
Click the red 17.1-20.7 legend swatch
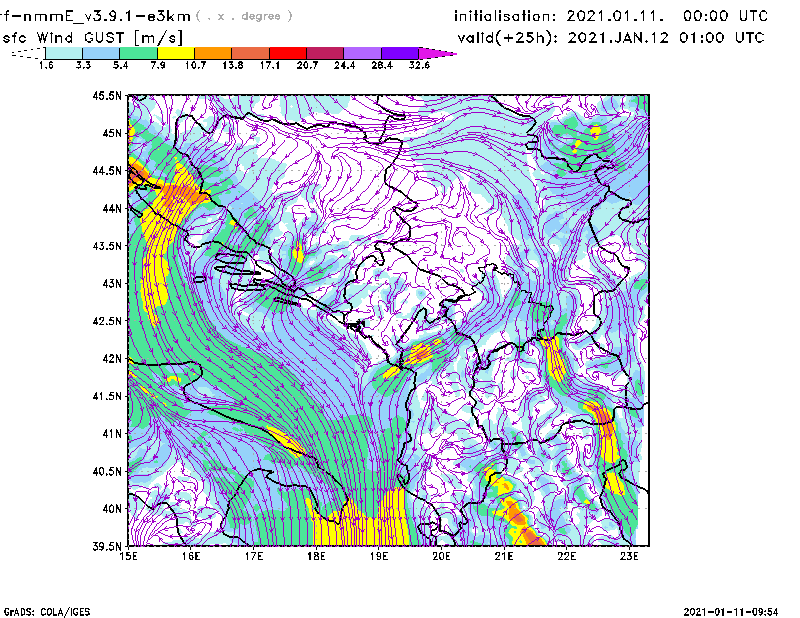[x=288, y=53]
